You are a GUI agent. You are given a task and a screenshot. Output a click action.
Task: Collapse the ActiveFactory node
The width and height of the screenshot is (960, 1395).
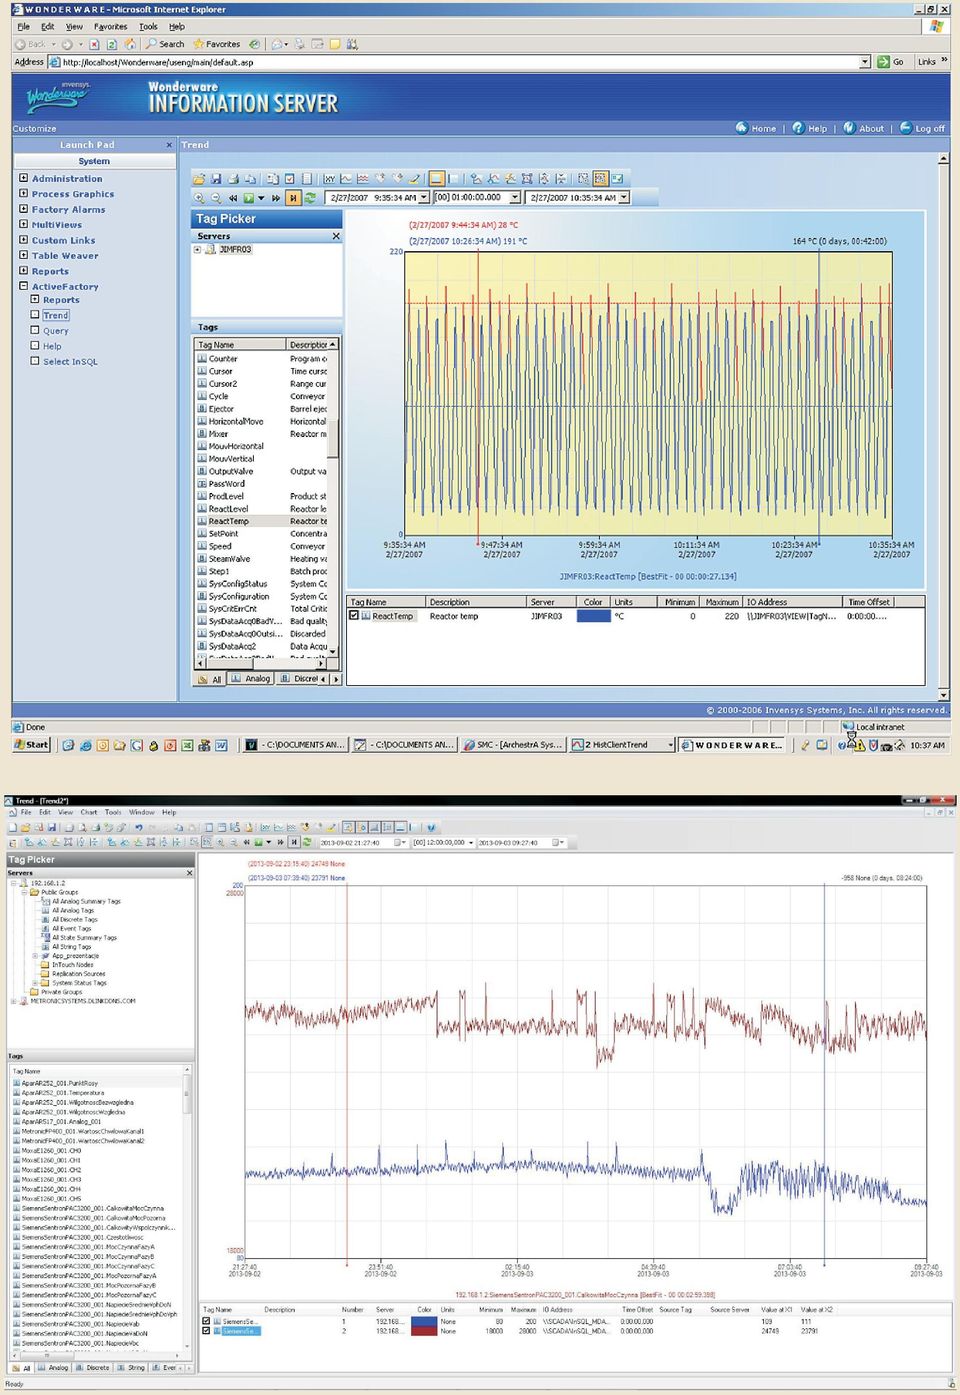tap(23, 286)
